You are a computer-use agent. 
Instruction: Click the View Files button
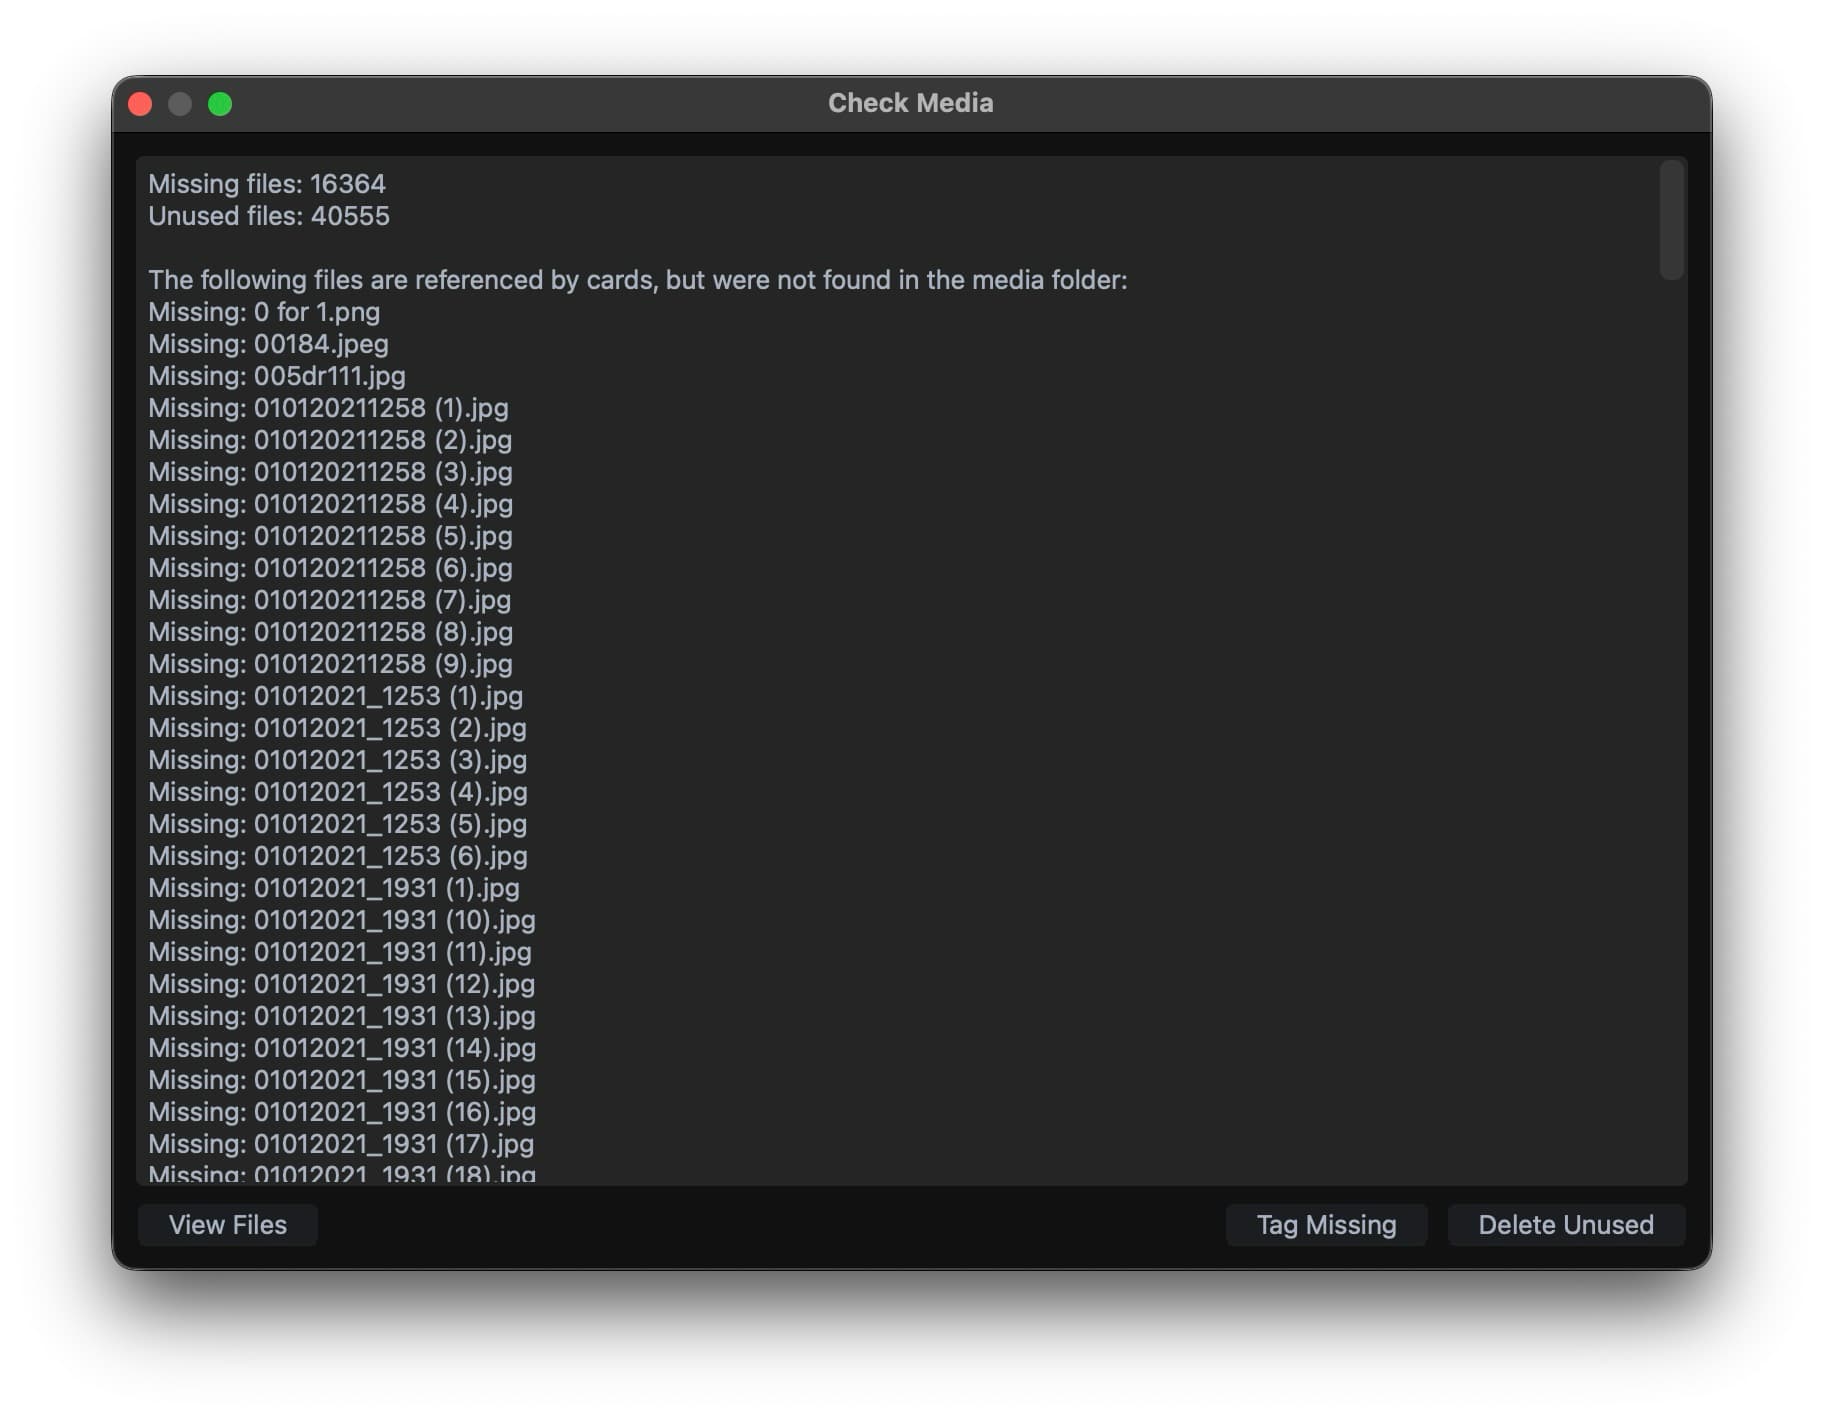click(227, 1225)
